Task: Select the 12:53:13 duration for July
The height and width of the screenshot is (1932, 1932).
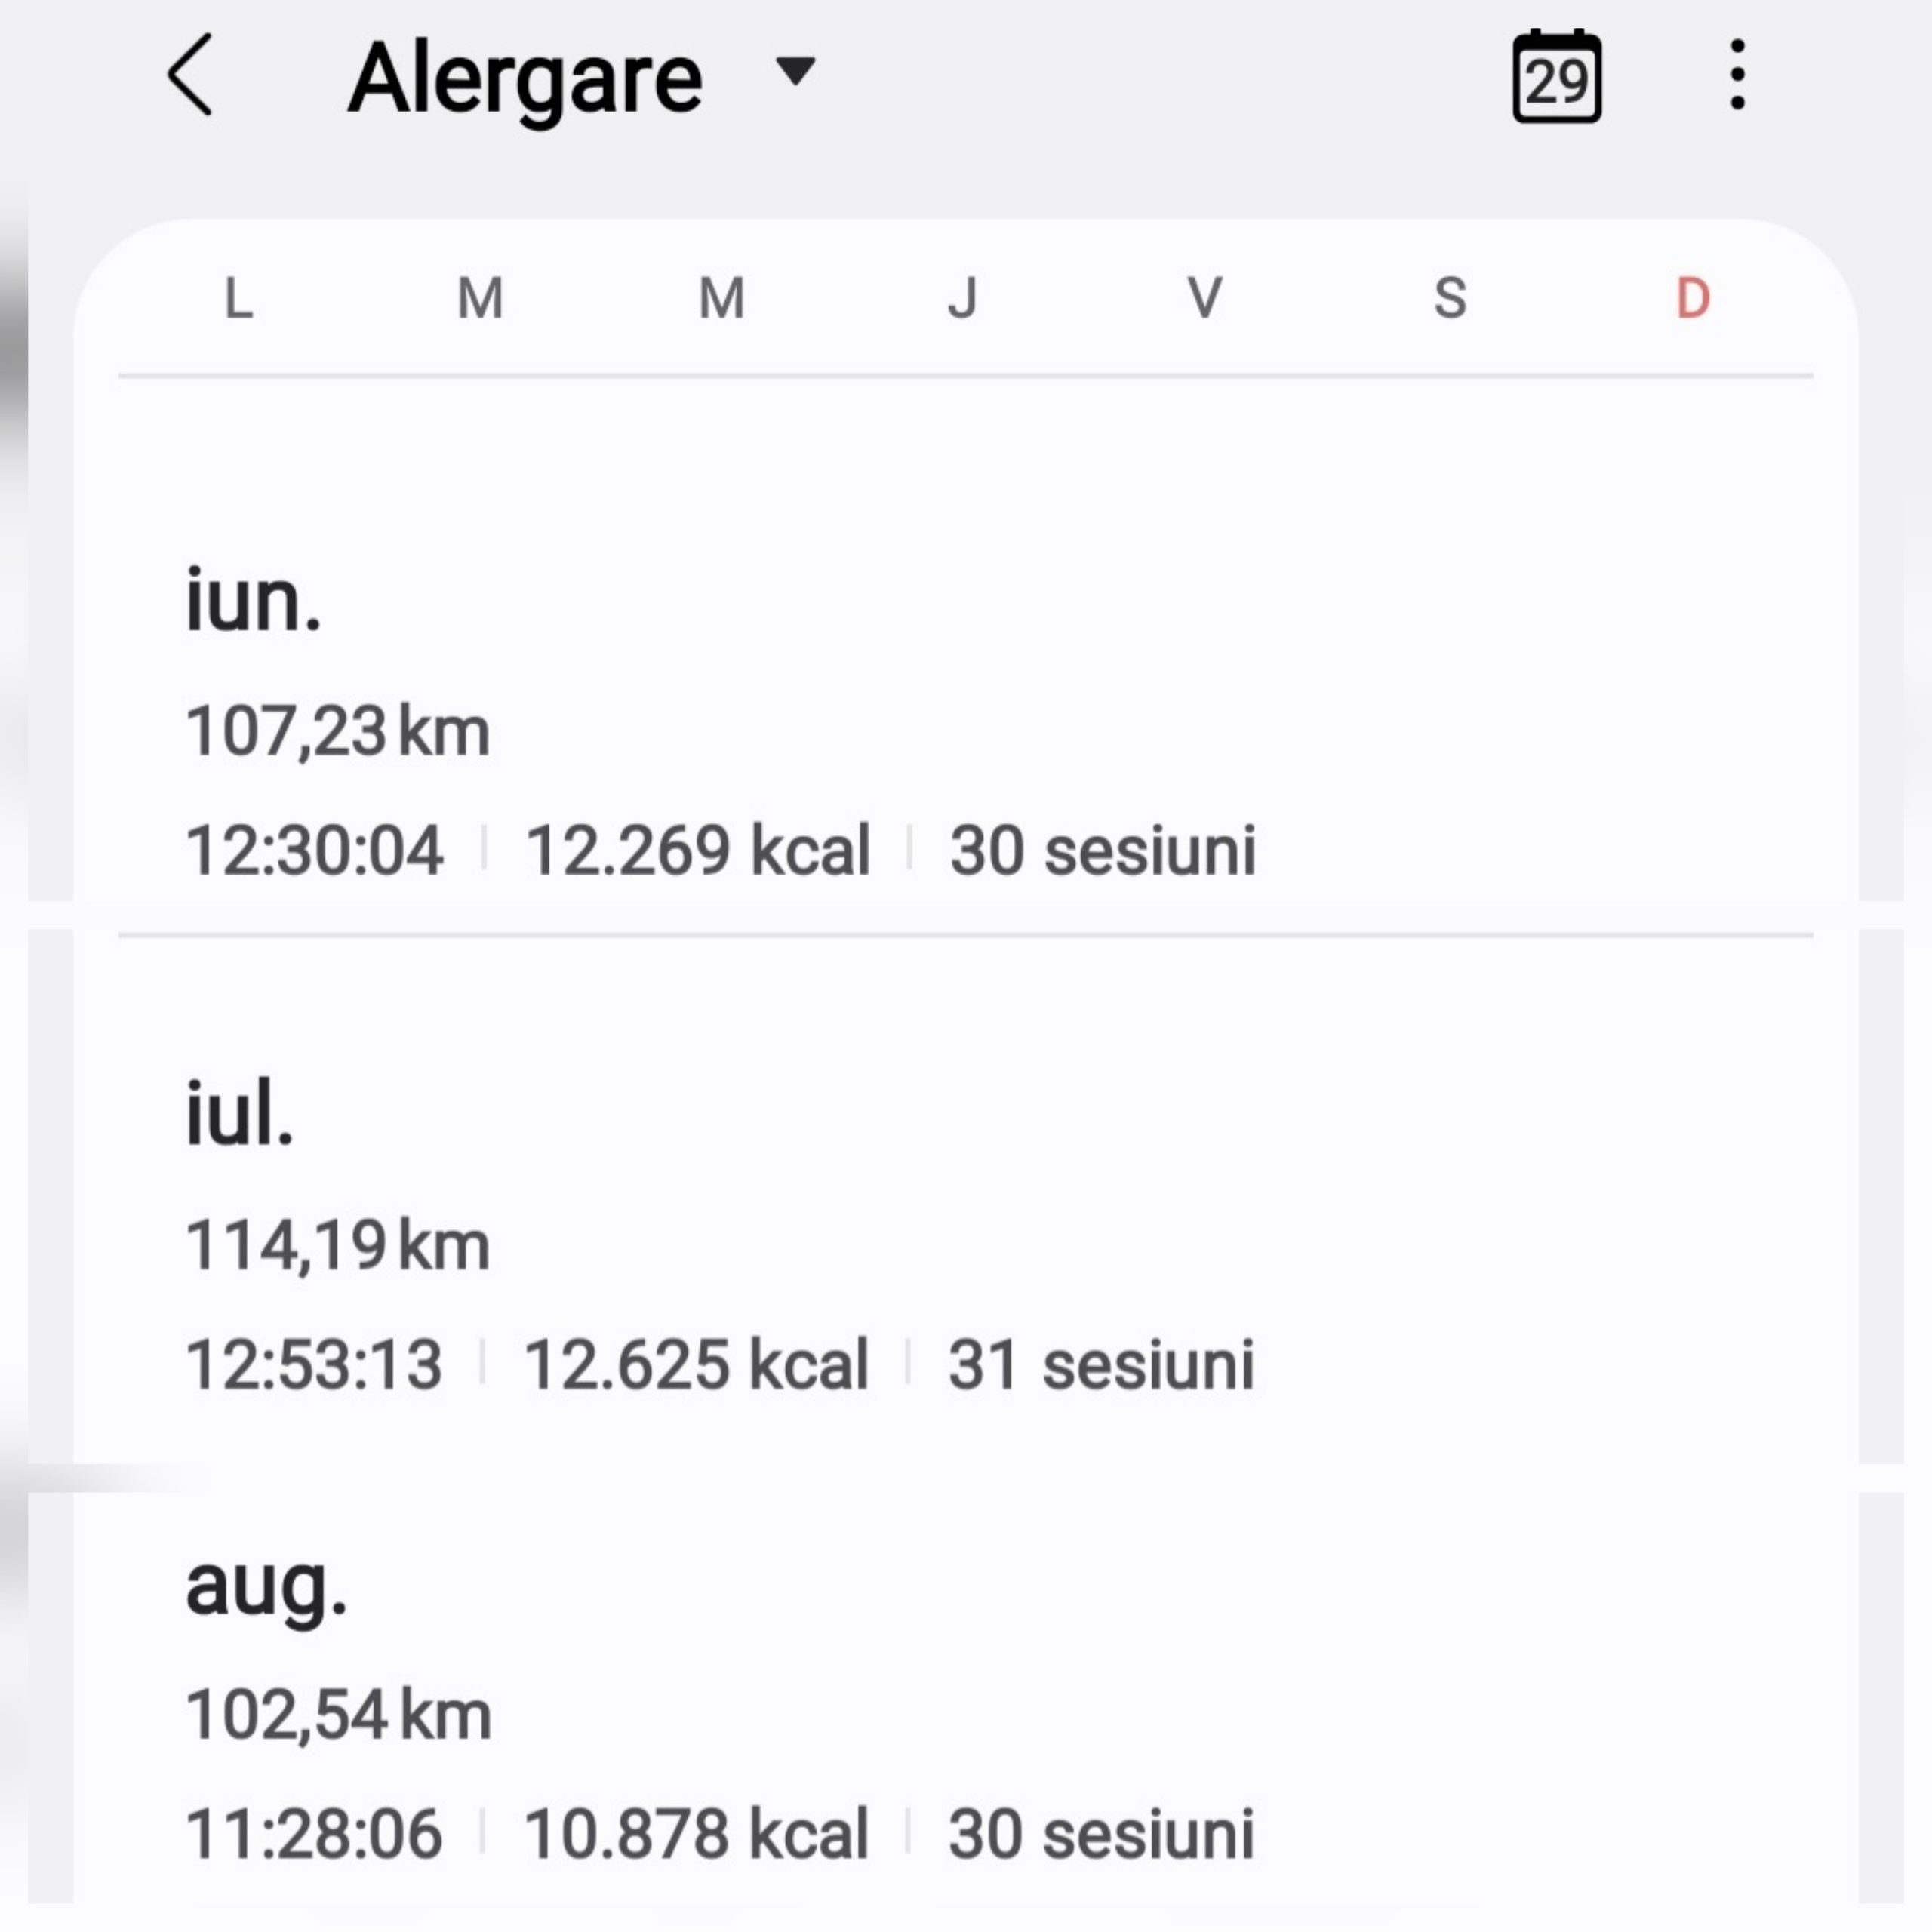Action: (x=314, y=1365)
